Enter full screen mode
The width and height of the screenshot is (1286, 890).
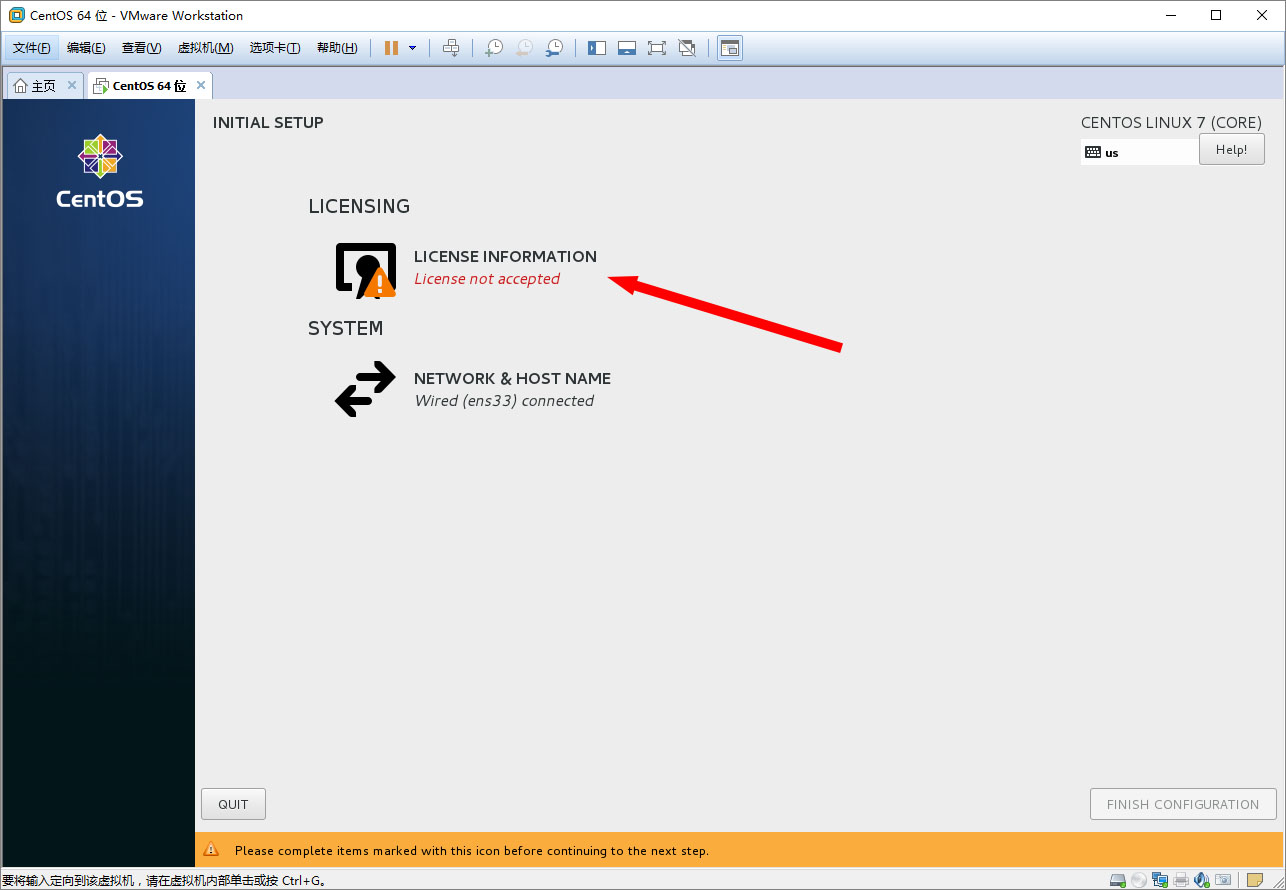657,48
